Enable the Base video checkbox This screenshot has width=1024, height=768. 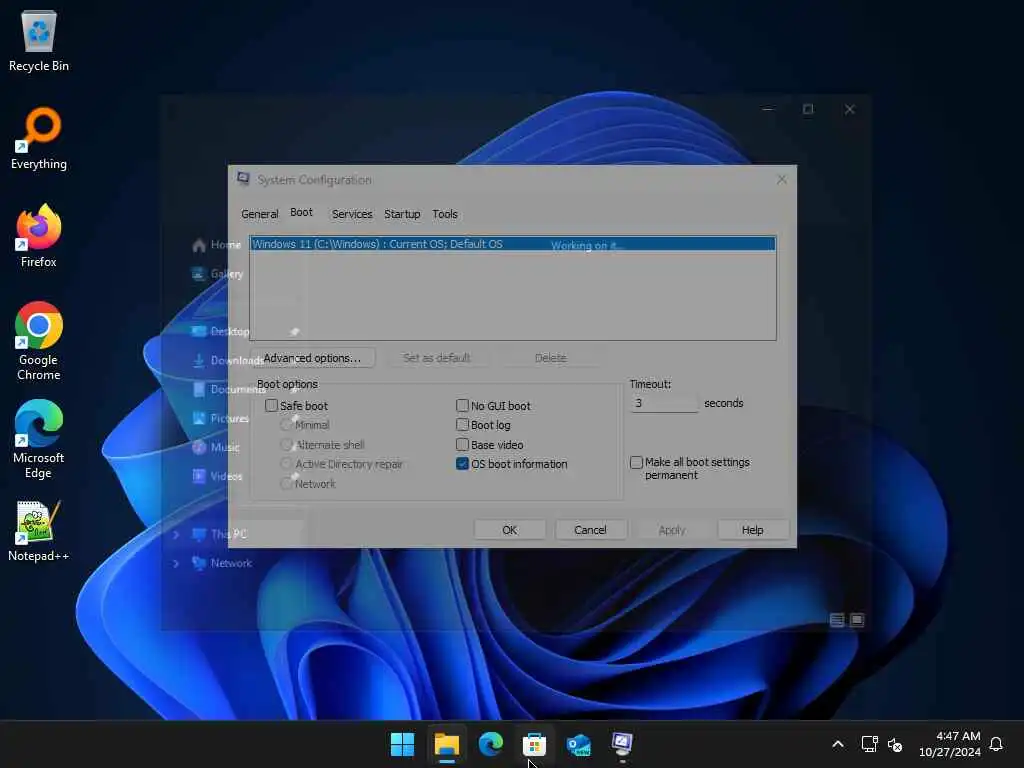[x=462, y=445]
